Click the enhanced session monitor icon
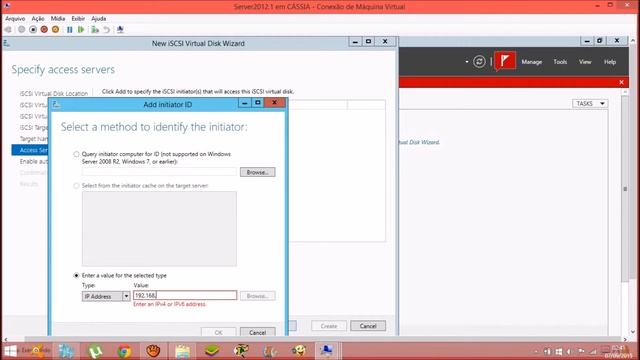Viewport: 640px width, 360px height. [120, 30]
